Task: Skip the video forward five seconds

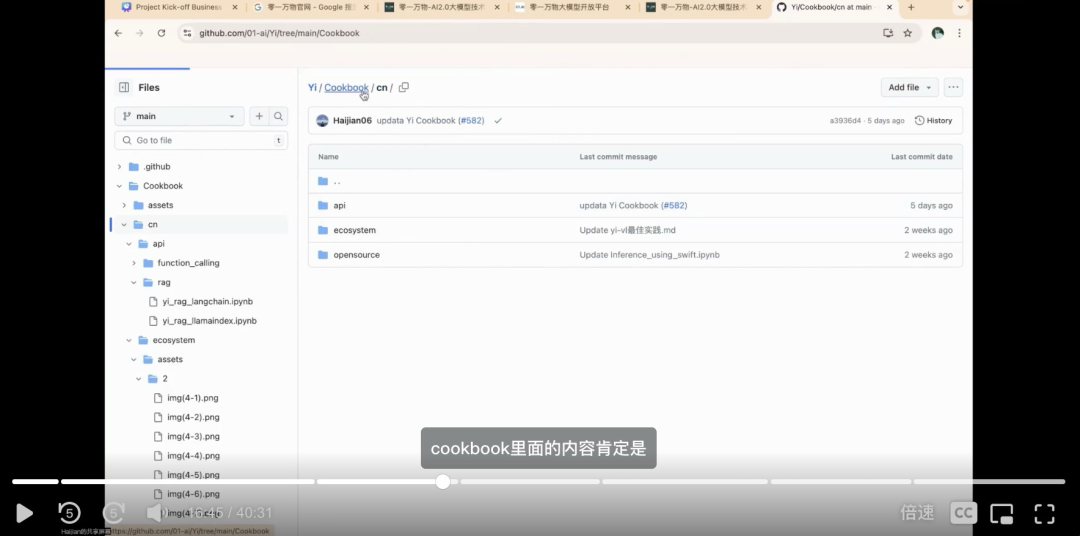Action: coord(114,513)
